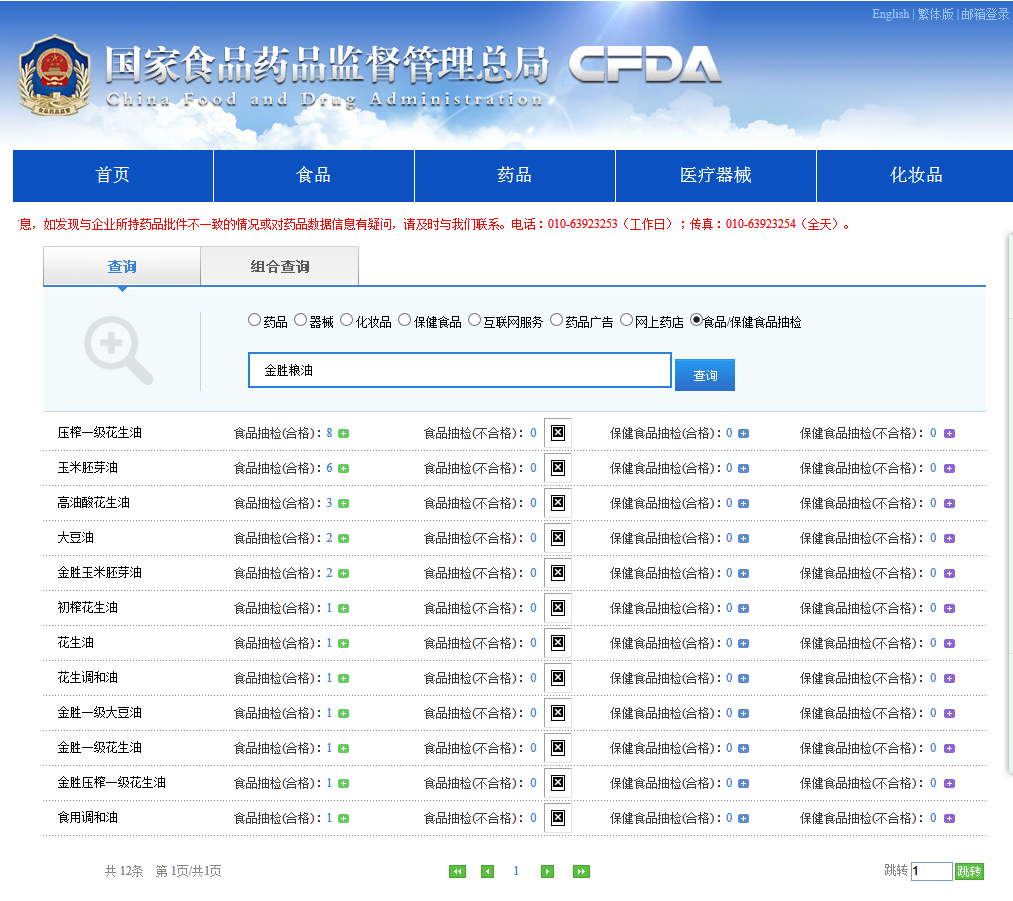Click the X box icon in 压榨一级花生油 row

(558, 433)
